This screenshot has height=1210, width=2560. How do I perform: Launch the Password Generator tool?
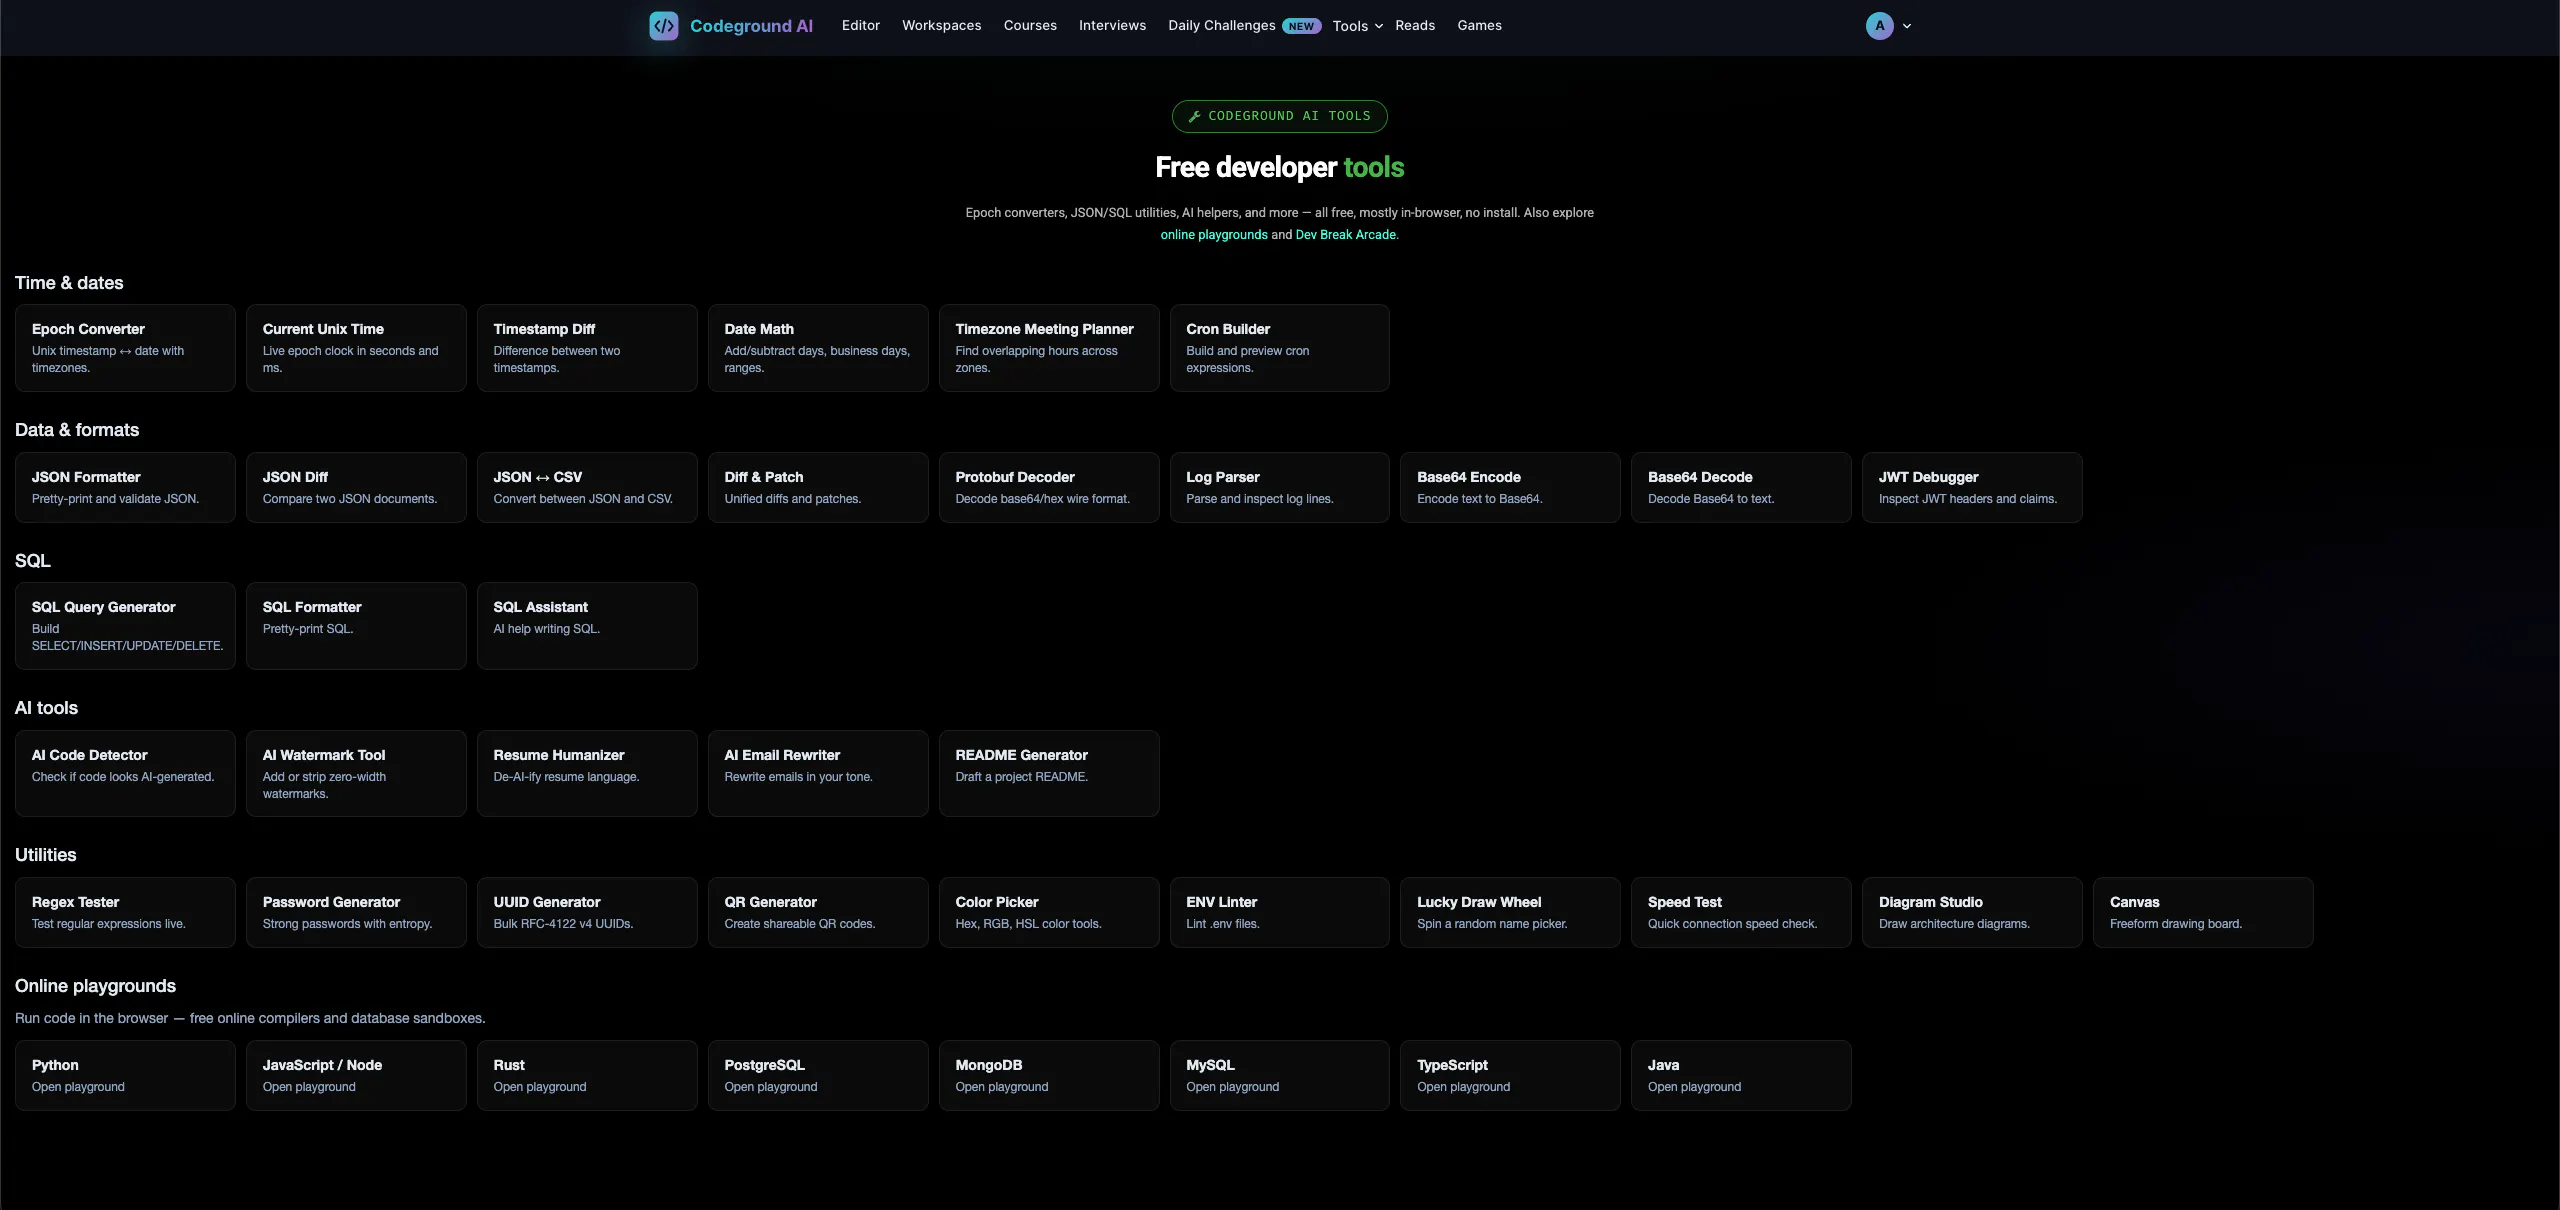tap(356, 912)
